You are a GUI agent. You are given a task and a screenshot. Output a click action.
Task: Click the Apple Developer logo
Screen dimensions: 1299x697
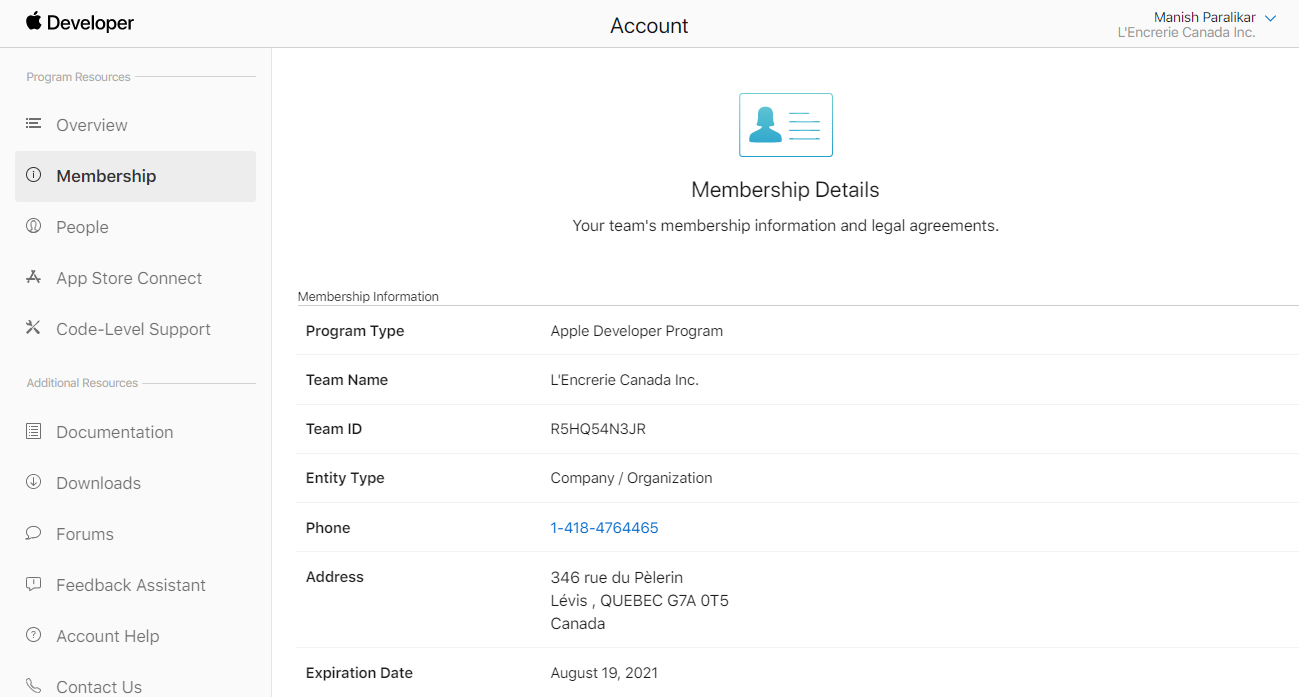80,22
